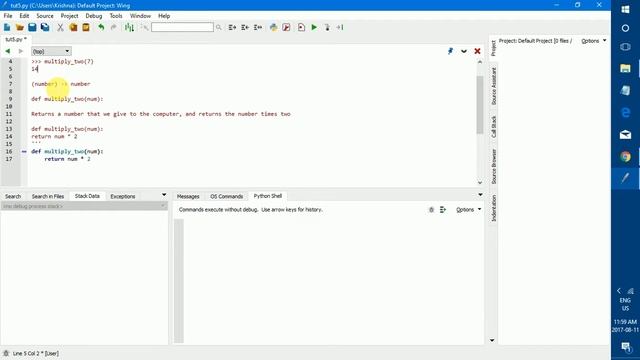Screen dimensions: 640x360
Task: Open the Edit menu
Action: click(24, 16)
